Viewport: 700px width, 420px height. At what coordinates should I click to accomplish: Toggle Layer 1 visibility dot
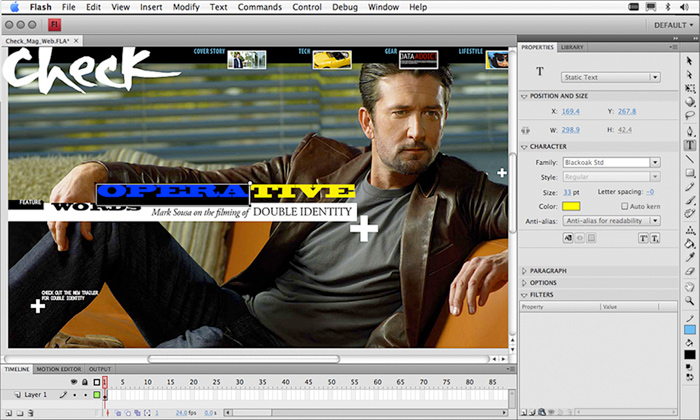[74, 395]
